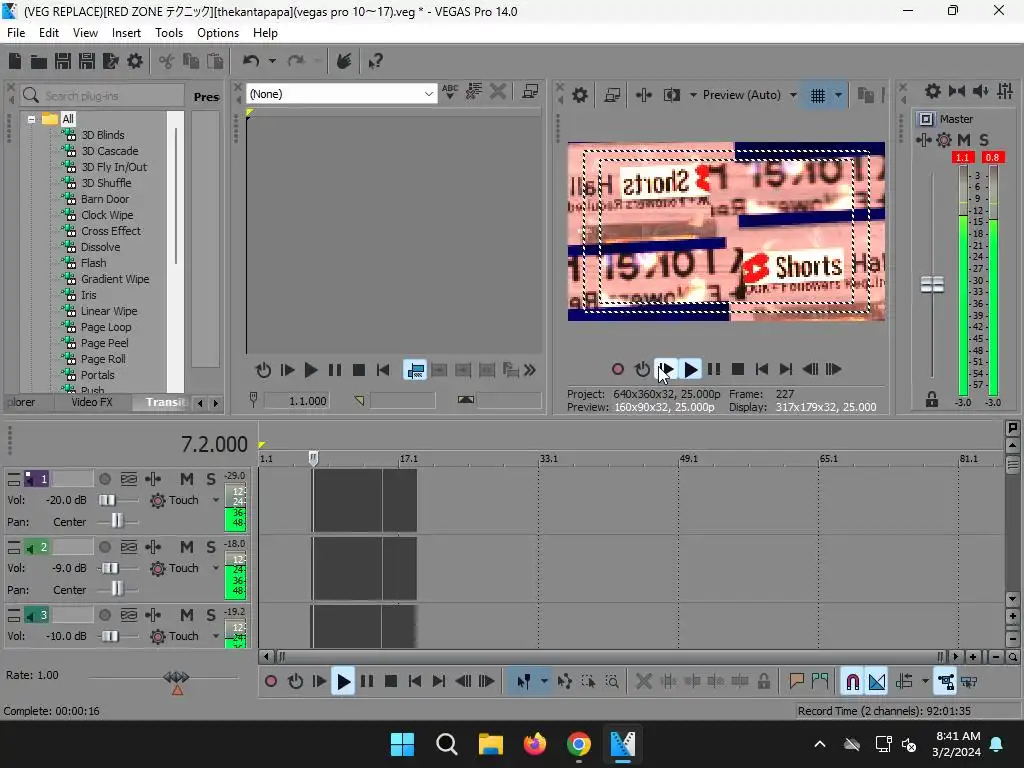Toggle Master bus solo S
This screenshot has width=1024, height=768.
pyautogui.click(x=984, y=140)
